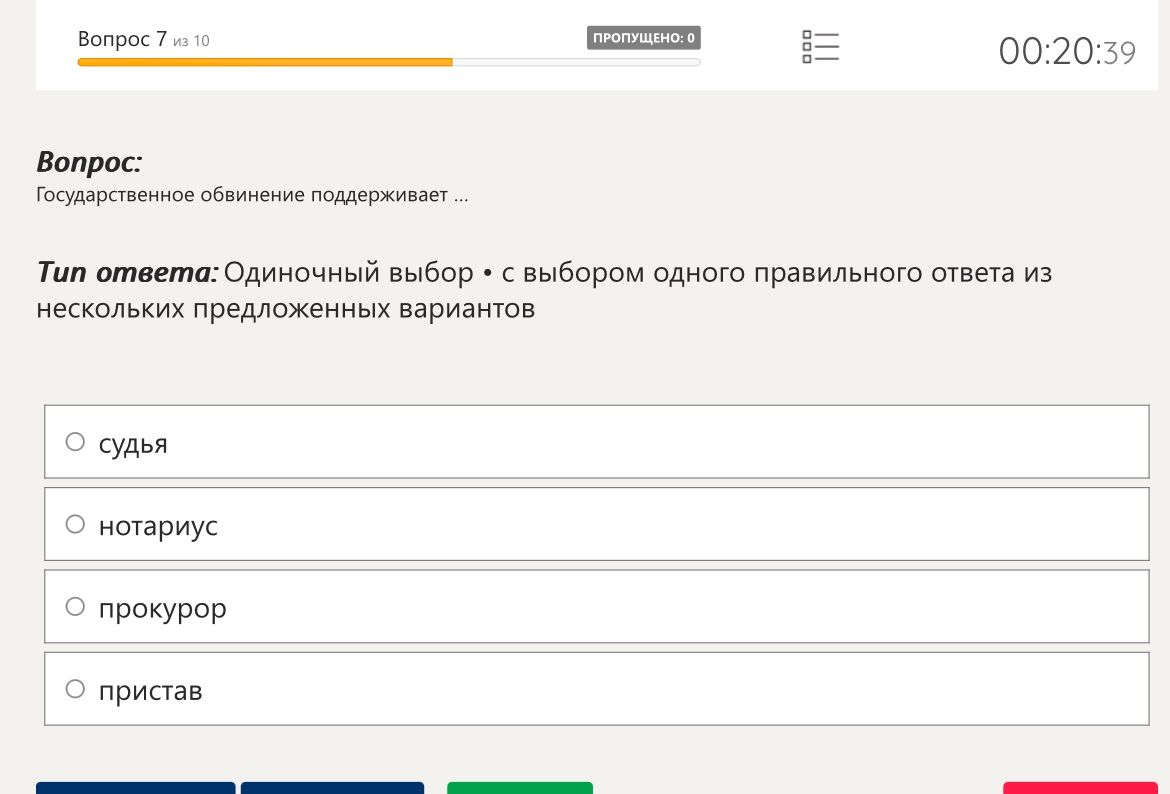Select the 'пристав' radio button
1170x794 pixels.
click(75, 689)
